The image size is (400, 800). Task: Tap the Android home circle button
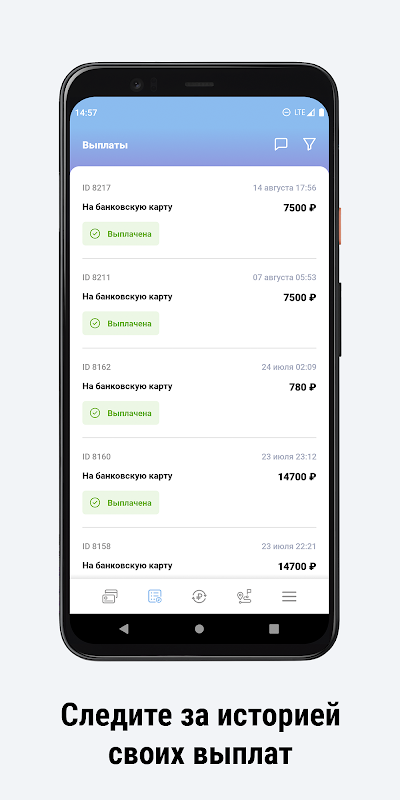pyautogui.click(x=199, y=629)
